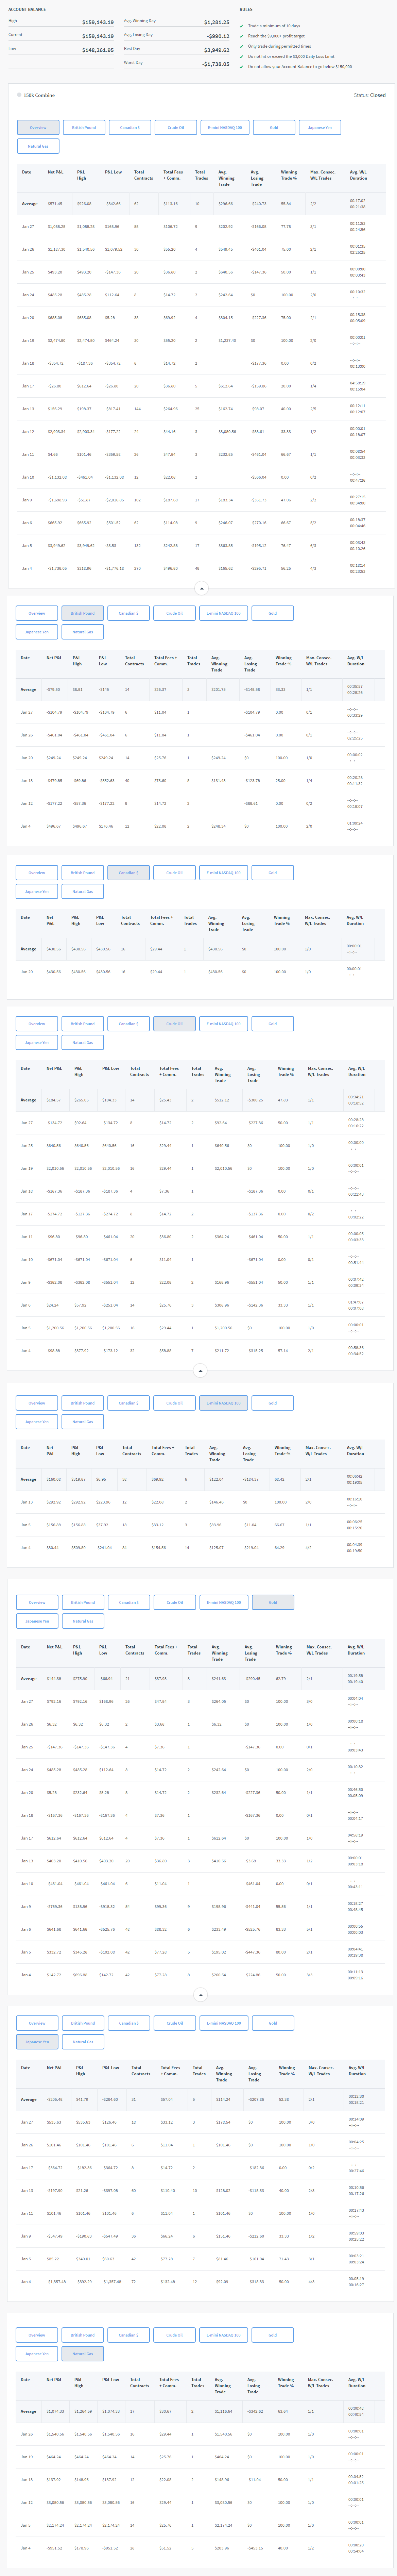
Task: Switch to the Crude Oil tab in the topmost tab row
Action: [x=175, y=127]
